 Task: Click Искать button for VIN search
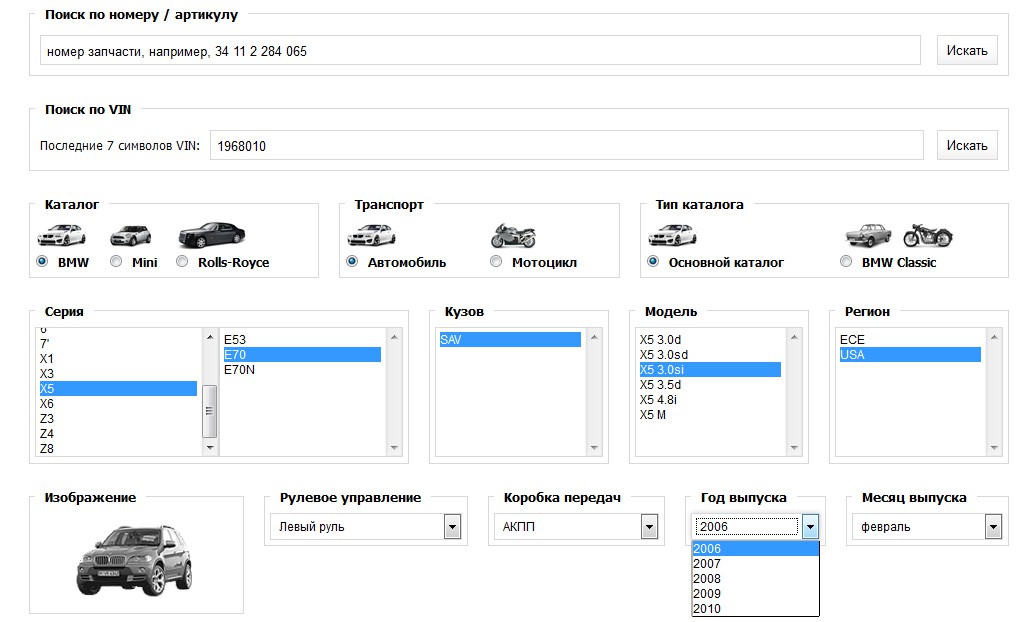pyautogui.click(x=967, y=146)
